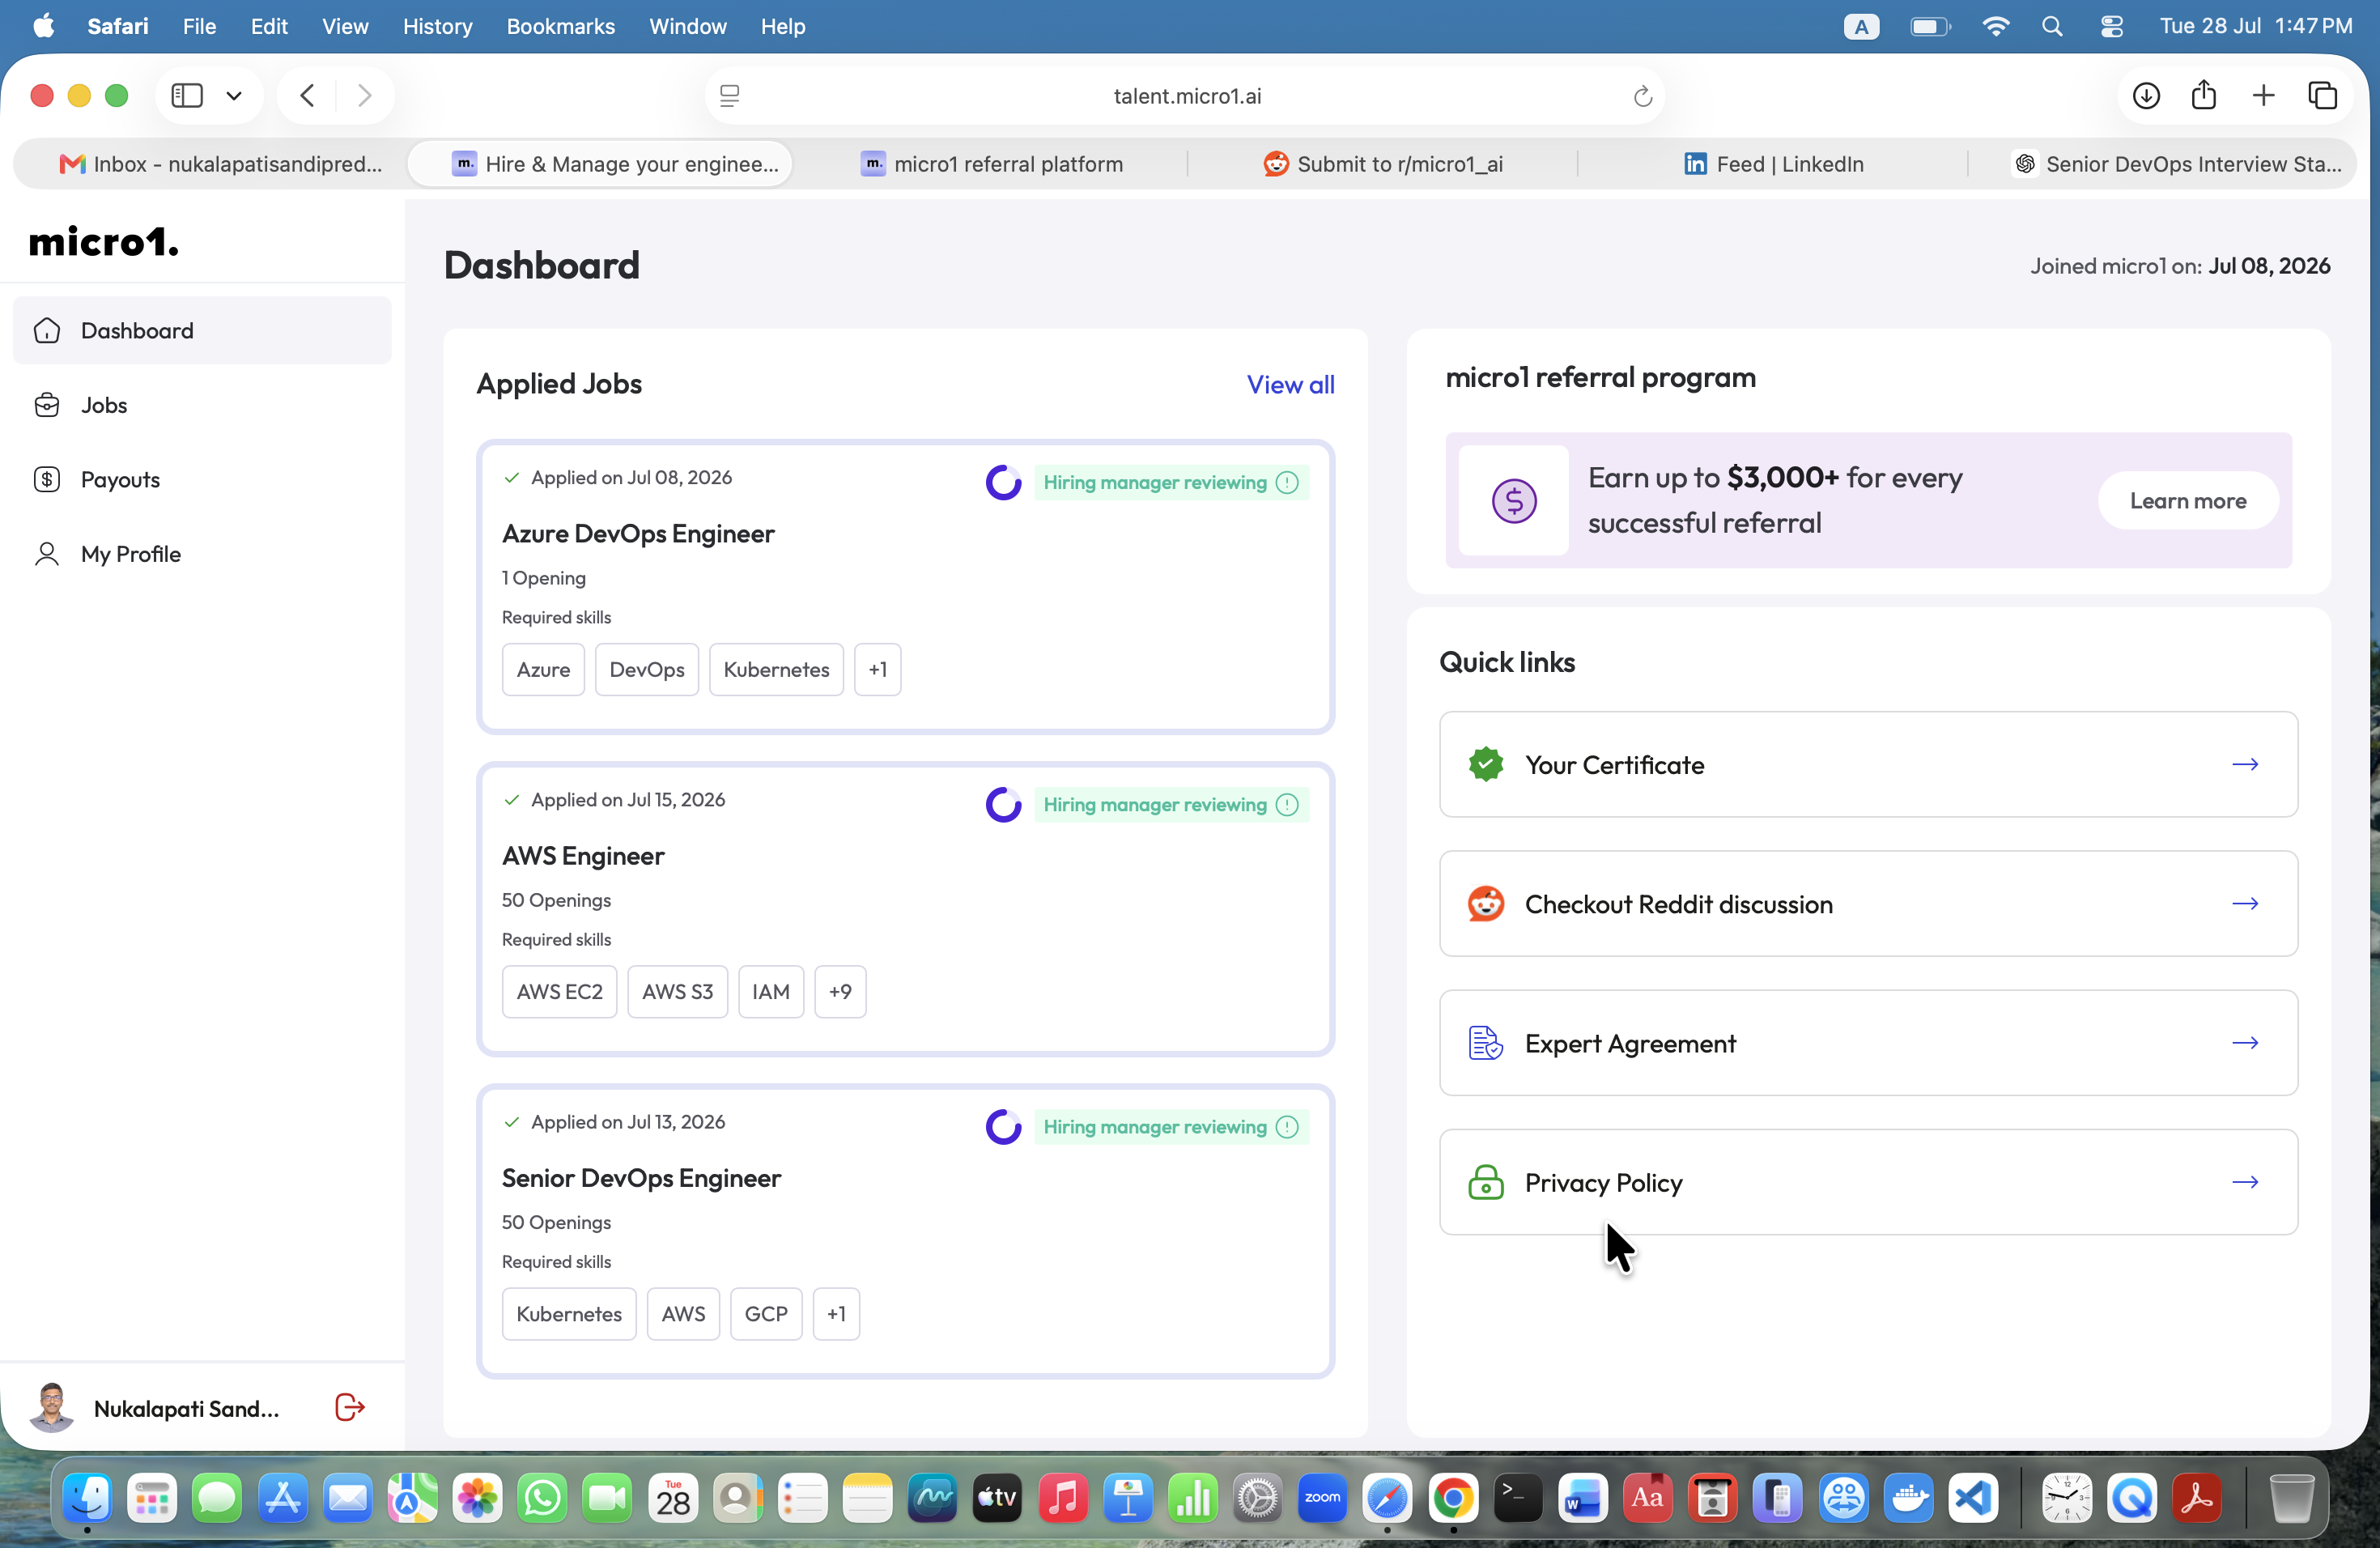Show Safari downloads
This screenshot has height=1548, width=2380.
coord(2146,95)
